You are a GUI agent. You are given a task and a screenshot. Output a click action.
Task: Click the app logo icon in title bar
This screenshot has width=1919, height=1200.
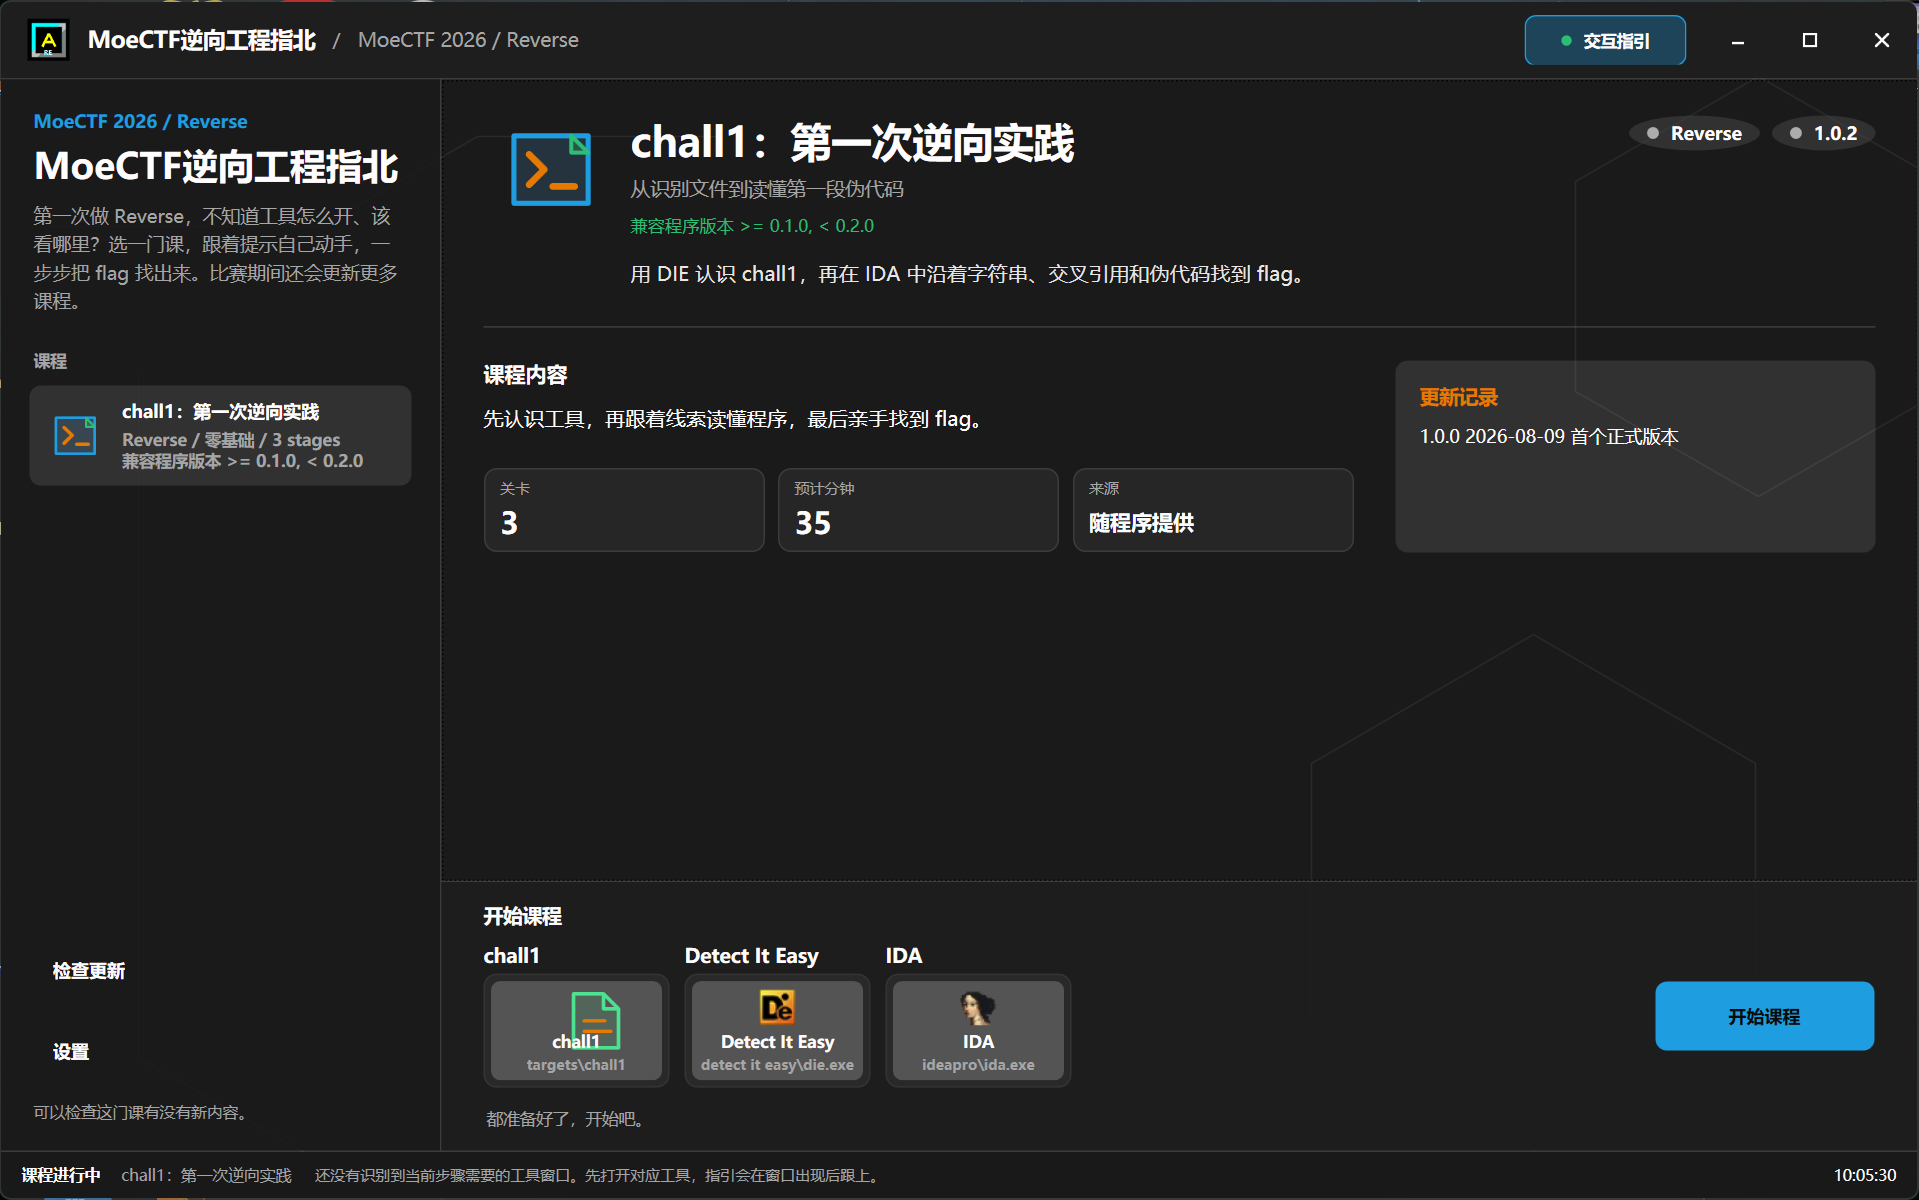(x=48, y=40)
